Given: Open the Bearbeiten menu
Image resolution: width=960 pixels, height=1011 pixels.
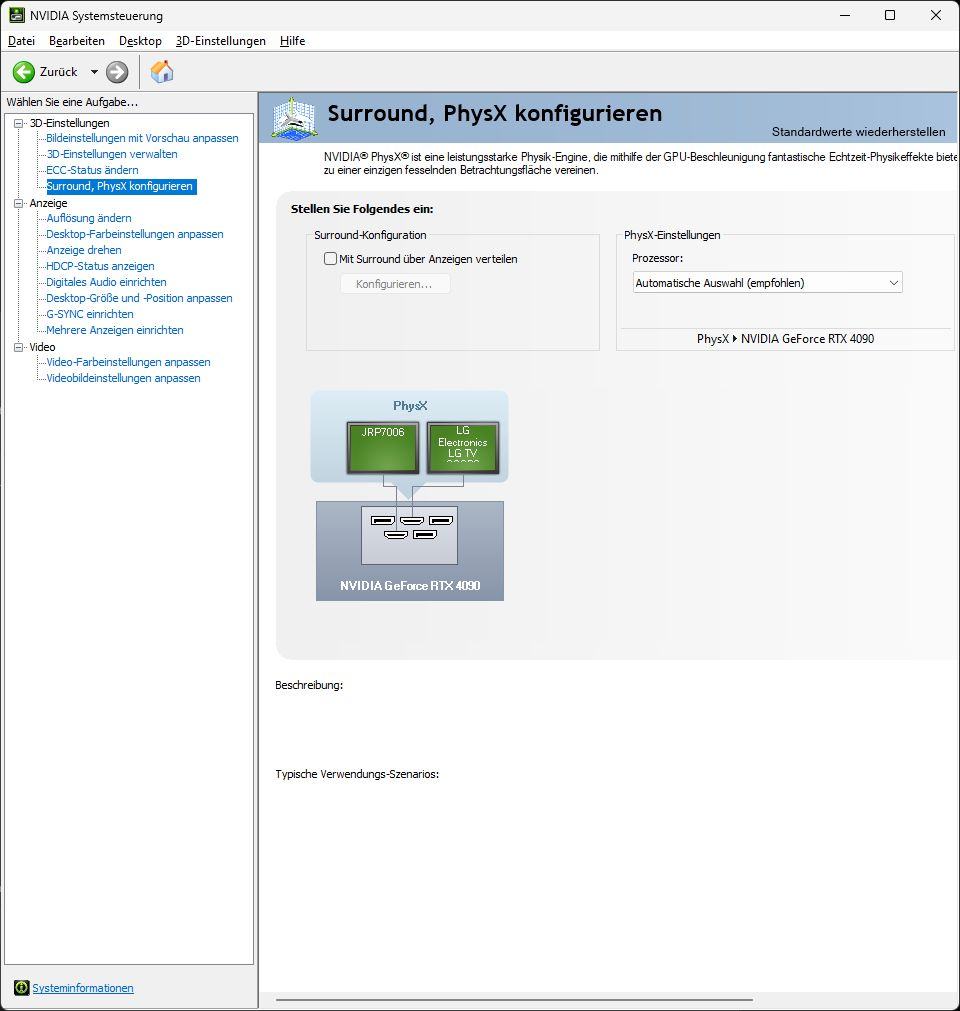Looking at the screenshot, I should point(77,41).
